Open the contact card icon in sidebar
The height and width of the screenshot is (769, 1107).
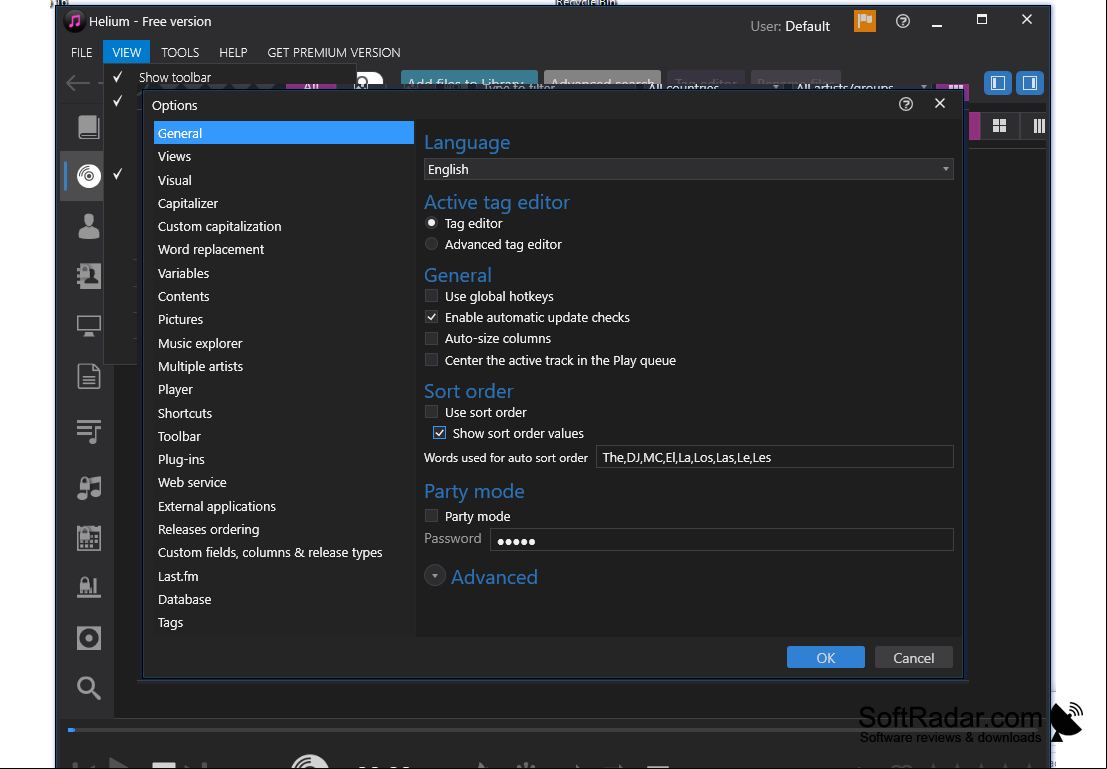coord(88,275)
